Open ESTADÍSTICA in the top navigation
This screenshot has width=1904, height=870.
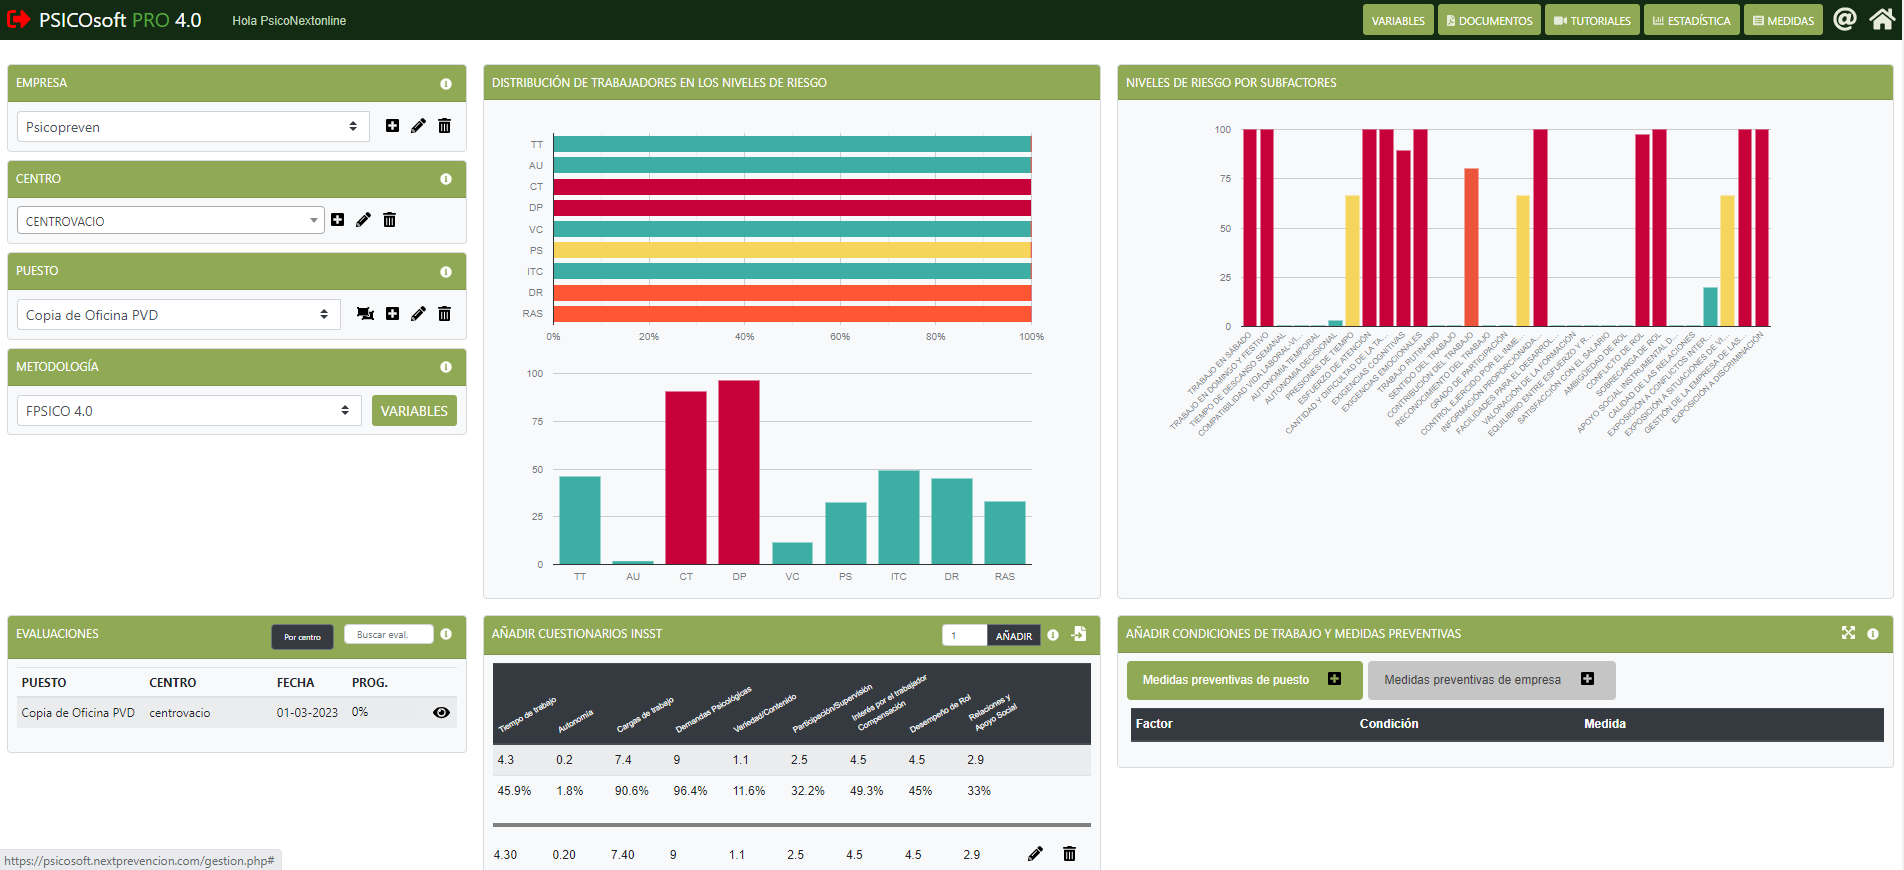[1691, 20]
